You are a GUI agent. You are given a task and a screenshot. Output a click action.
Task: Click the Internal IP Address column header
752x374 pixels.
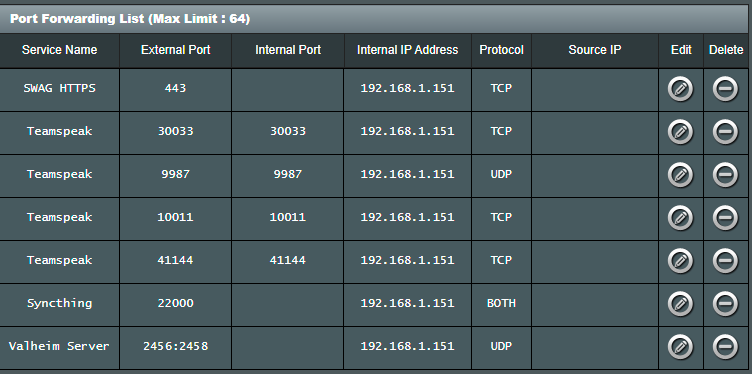click(x=407, y=50)
